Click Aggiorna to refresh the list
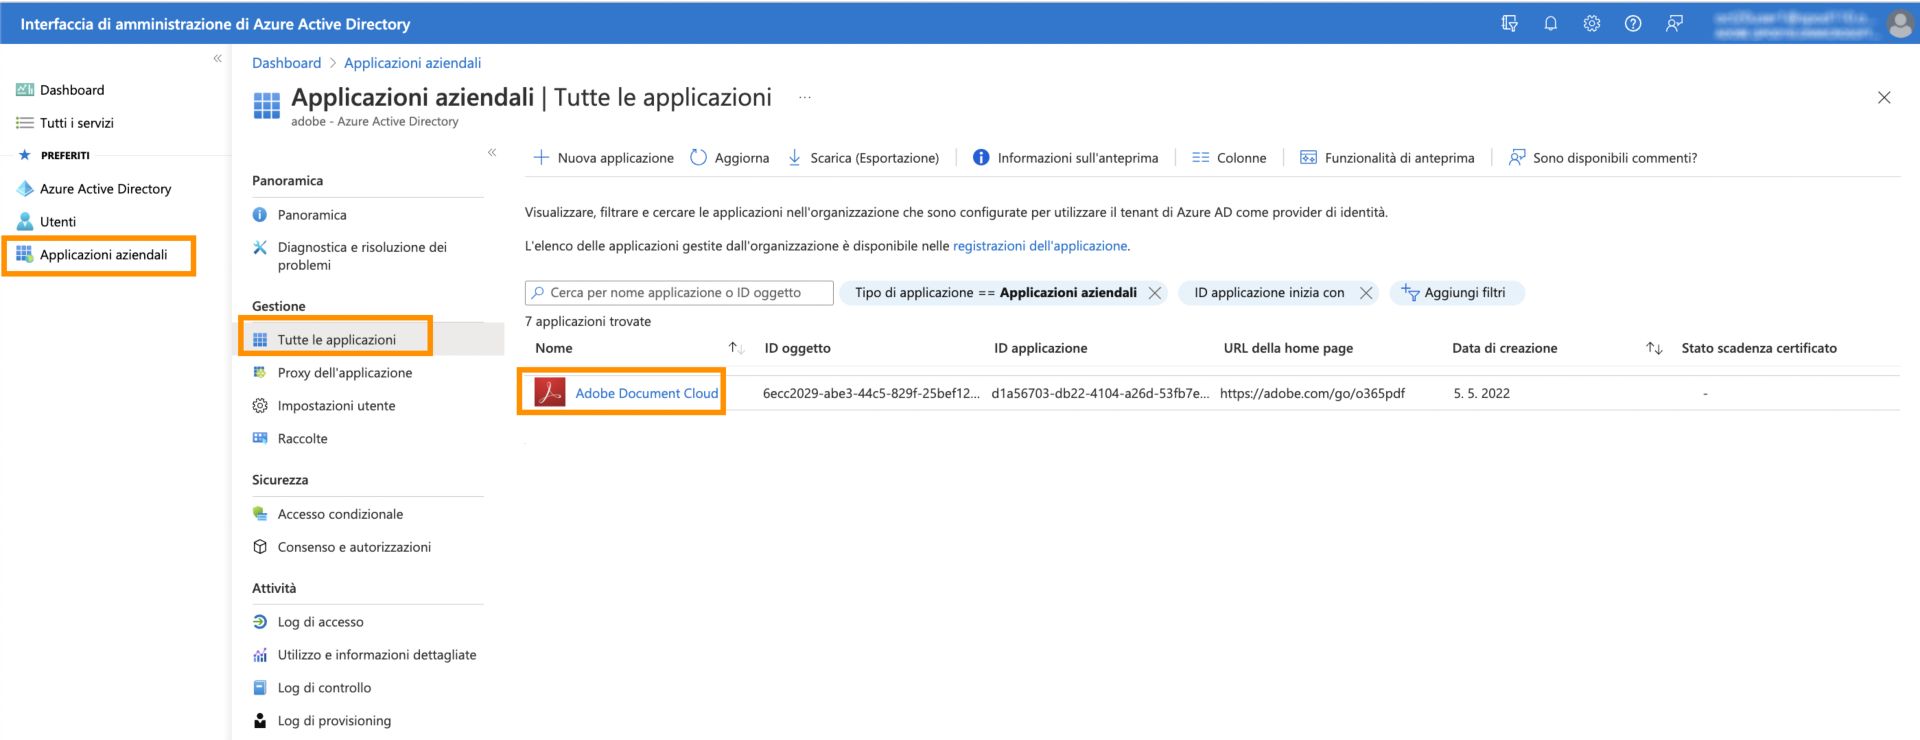 730,158
